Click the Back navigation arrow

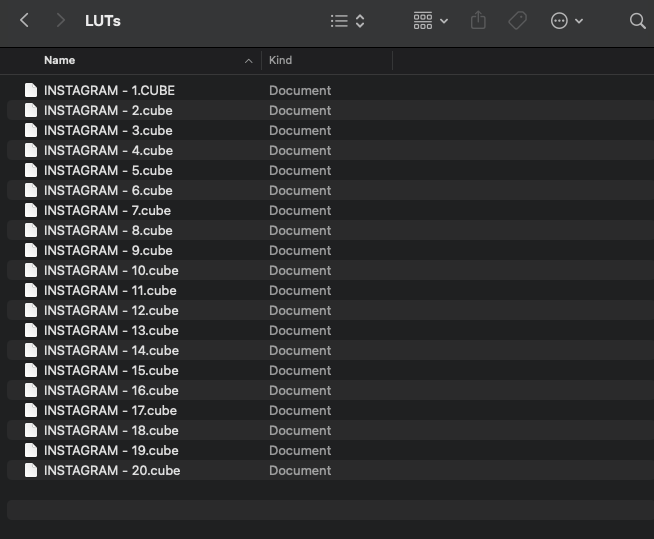pos(25,20)
